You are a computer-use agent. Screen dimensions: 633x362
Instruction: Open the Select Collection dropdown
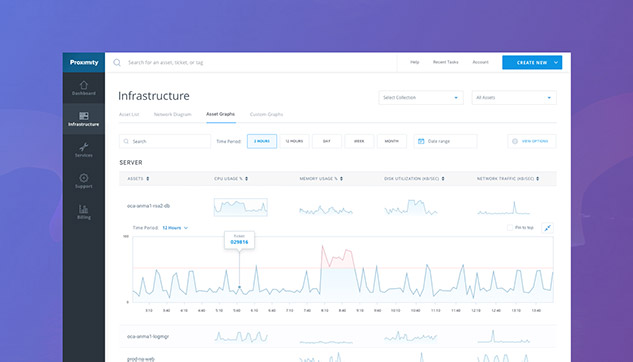tap(421, 98)
